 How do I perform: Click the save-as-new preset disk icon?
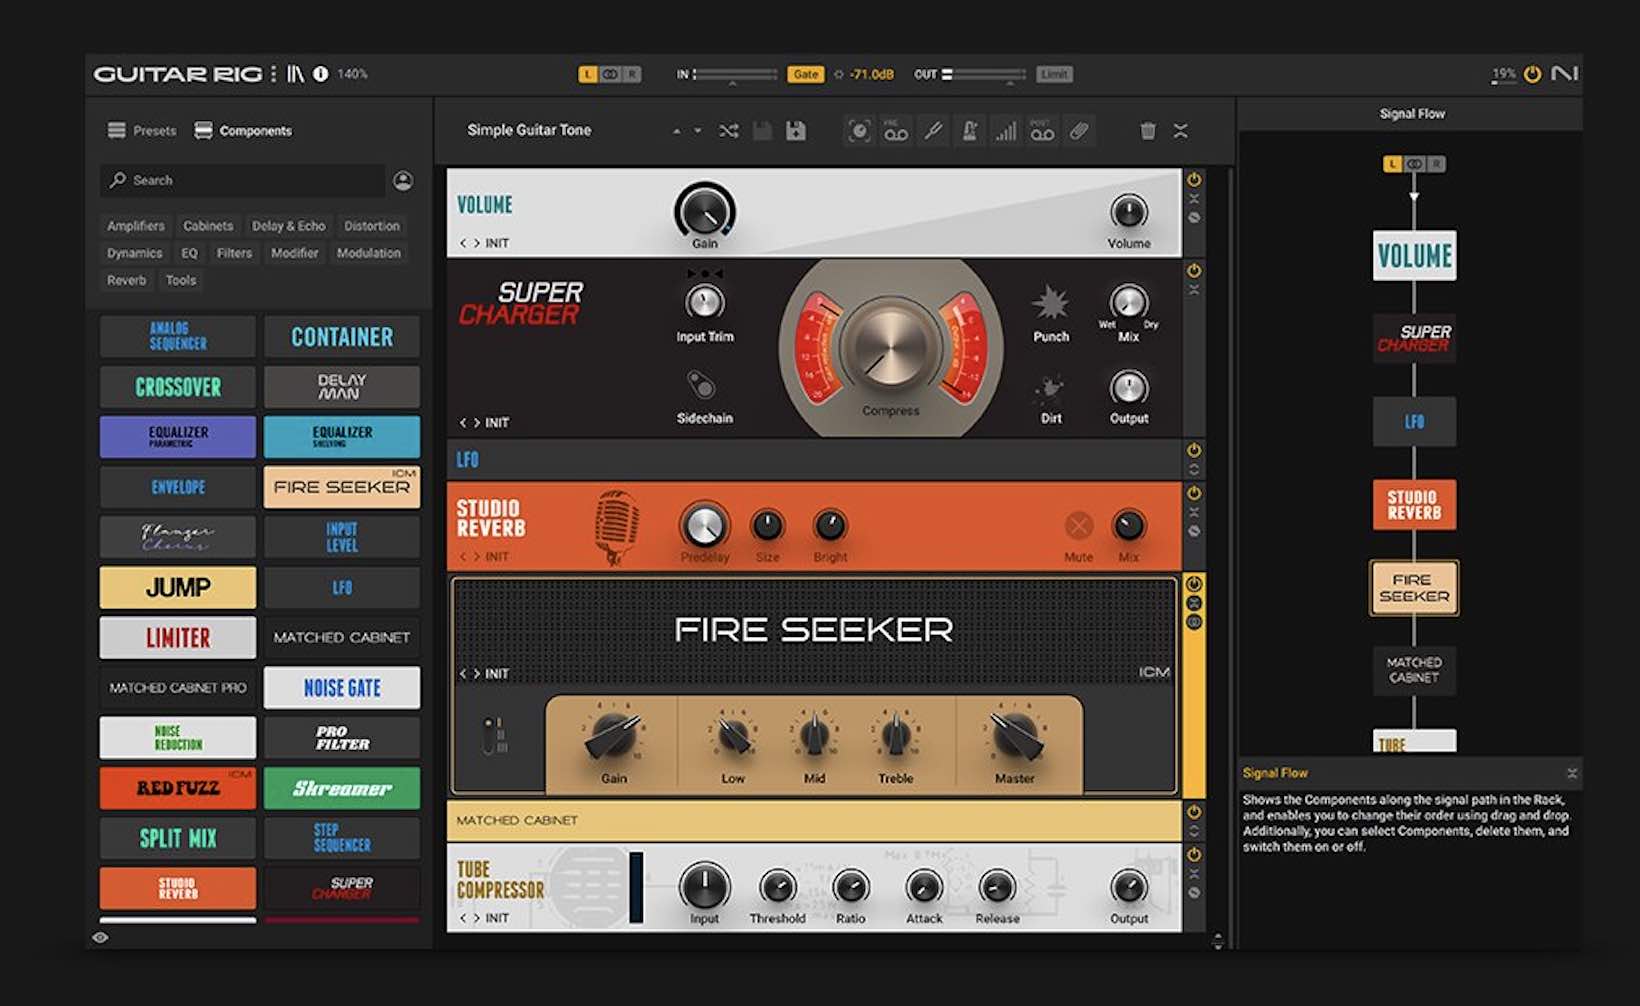[796, 131]
